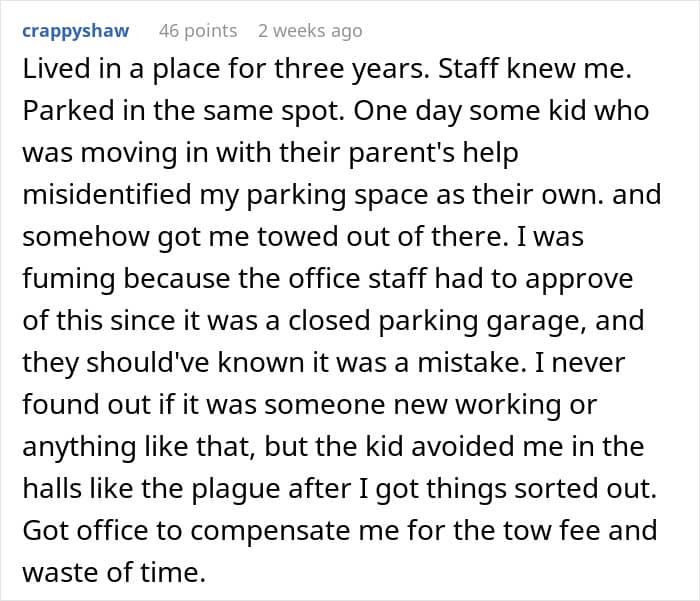Open the crappyshaw user profile

76,30
